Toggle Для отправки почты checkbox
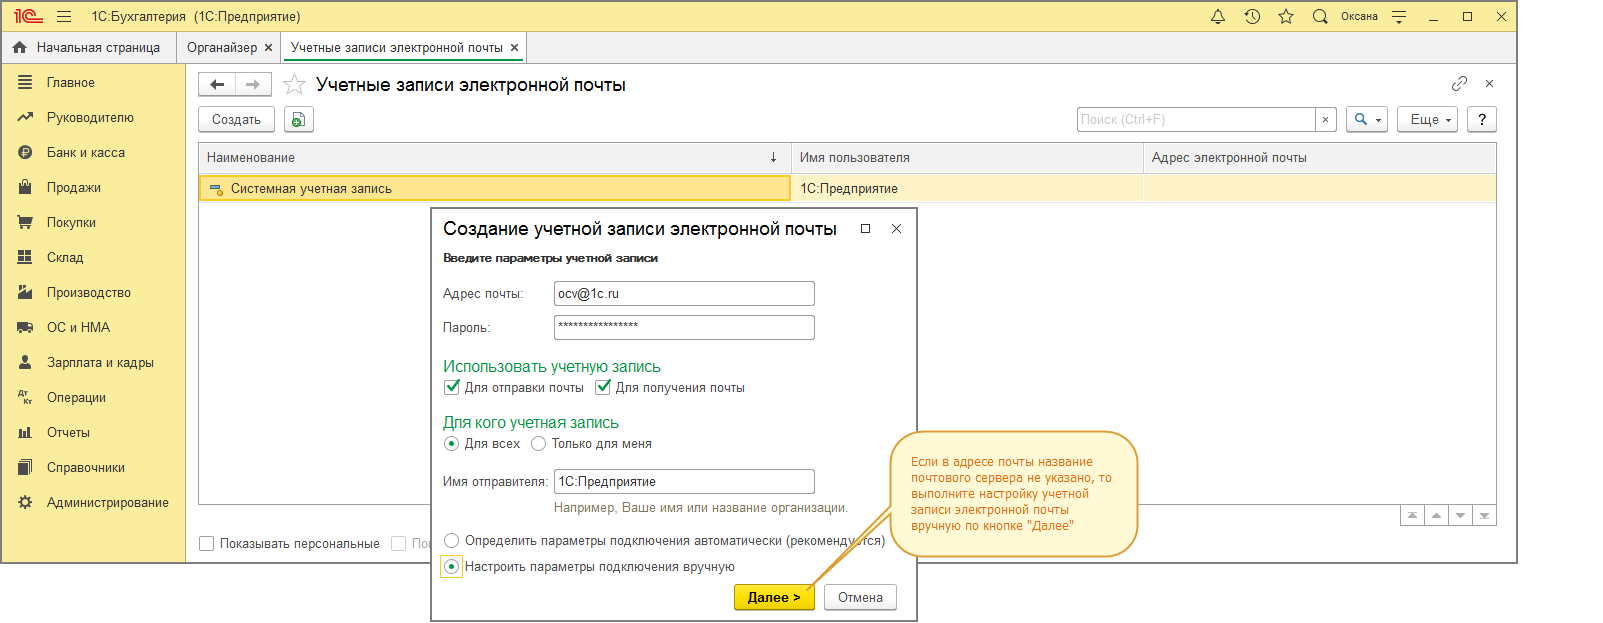The width and height of the screenshot is (1603, 623). coord(452,387)
